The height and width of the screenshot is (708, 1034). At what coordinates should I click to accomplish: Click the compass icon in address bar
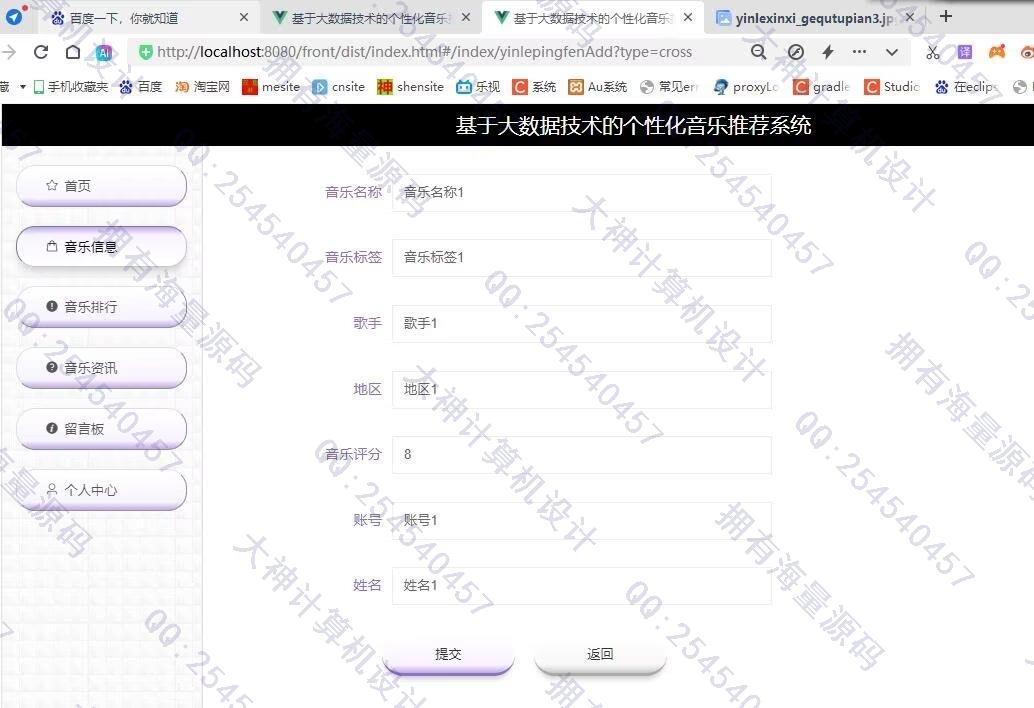point(796,52)
